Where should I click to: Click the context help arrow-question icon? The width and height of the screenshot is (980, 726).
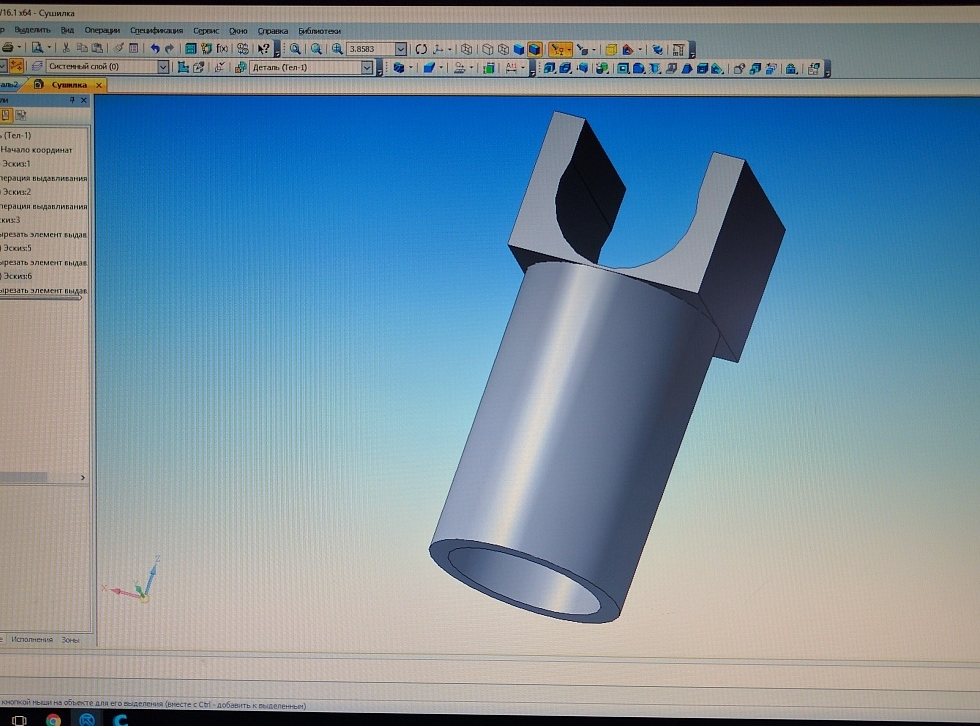(264, 49)
